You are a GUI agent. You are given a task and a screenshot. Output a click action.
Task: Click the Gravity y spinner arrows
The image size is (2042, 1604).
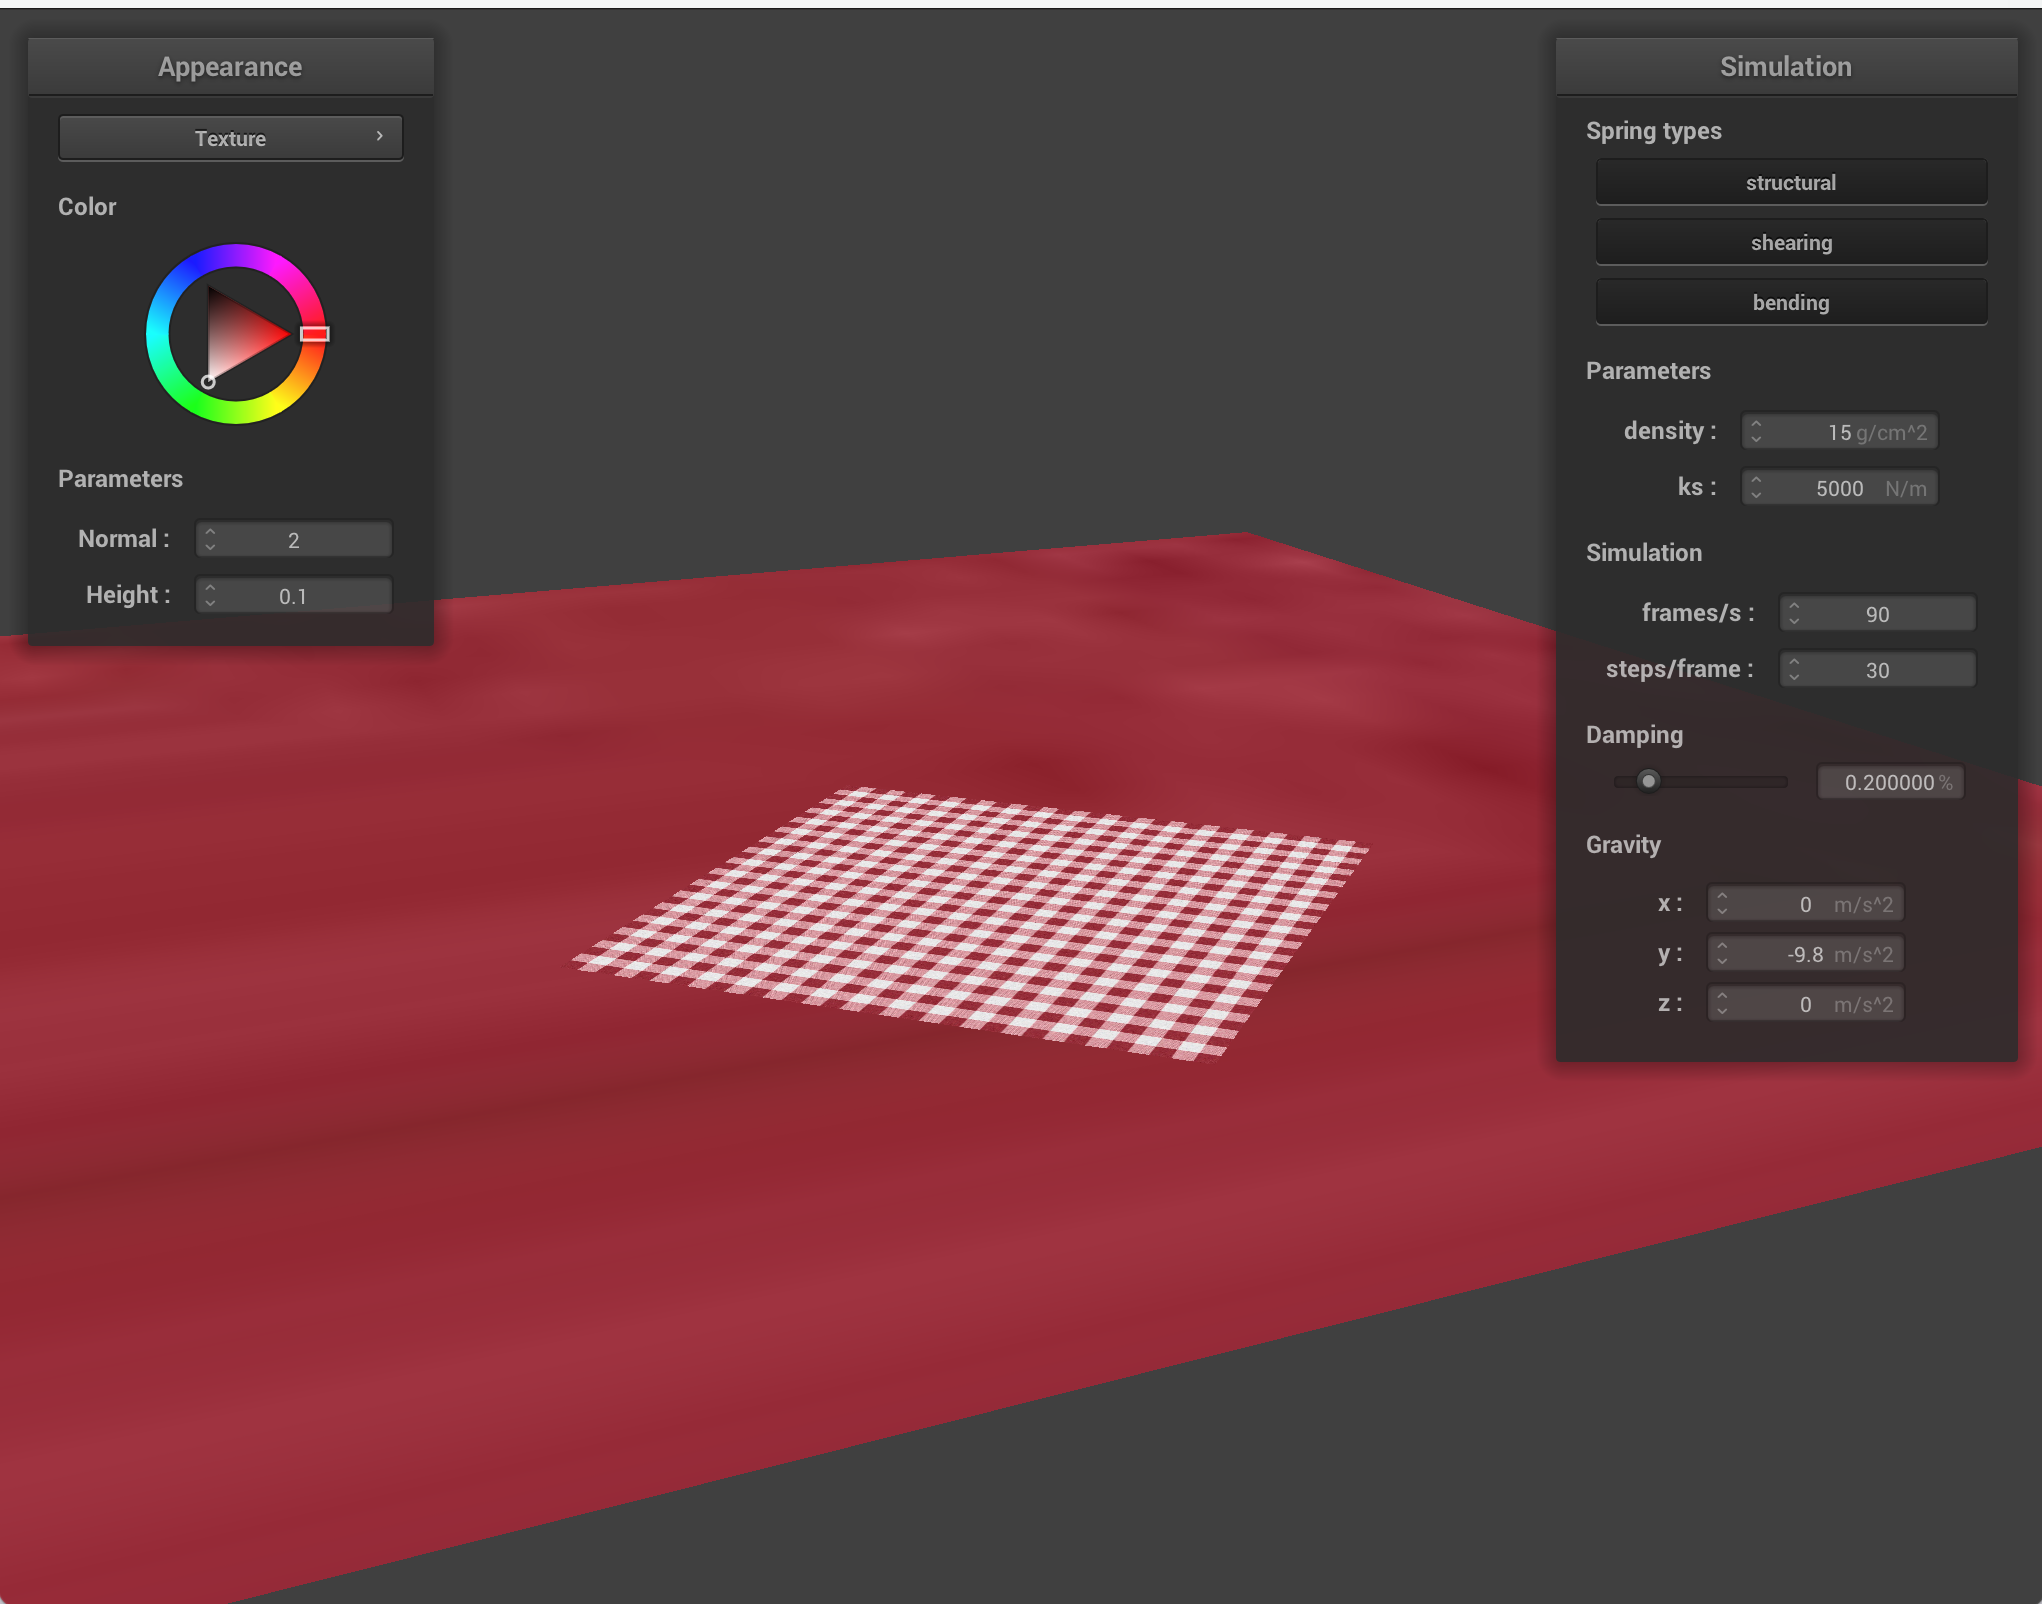[1722, 954]
